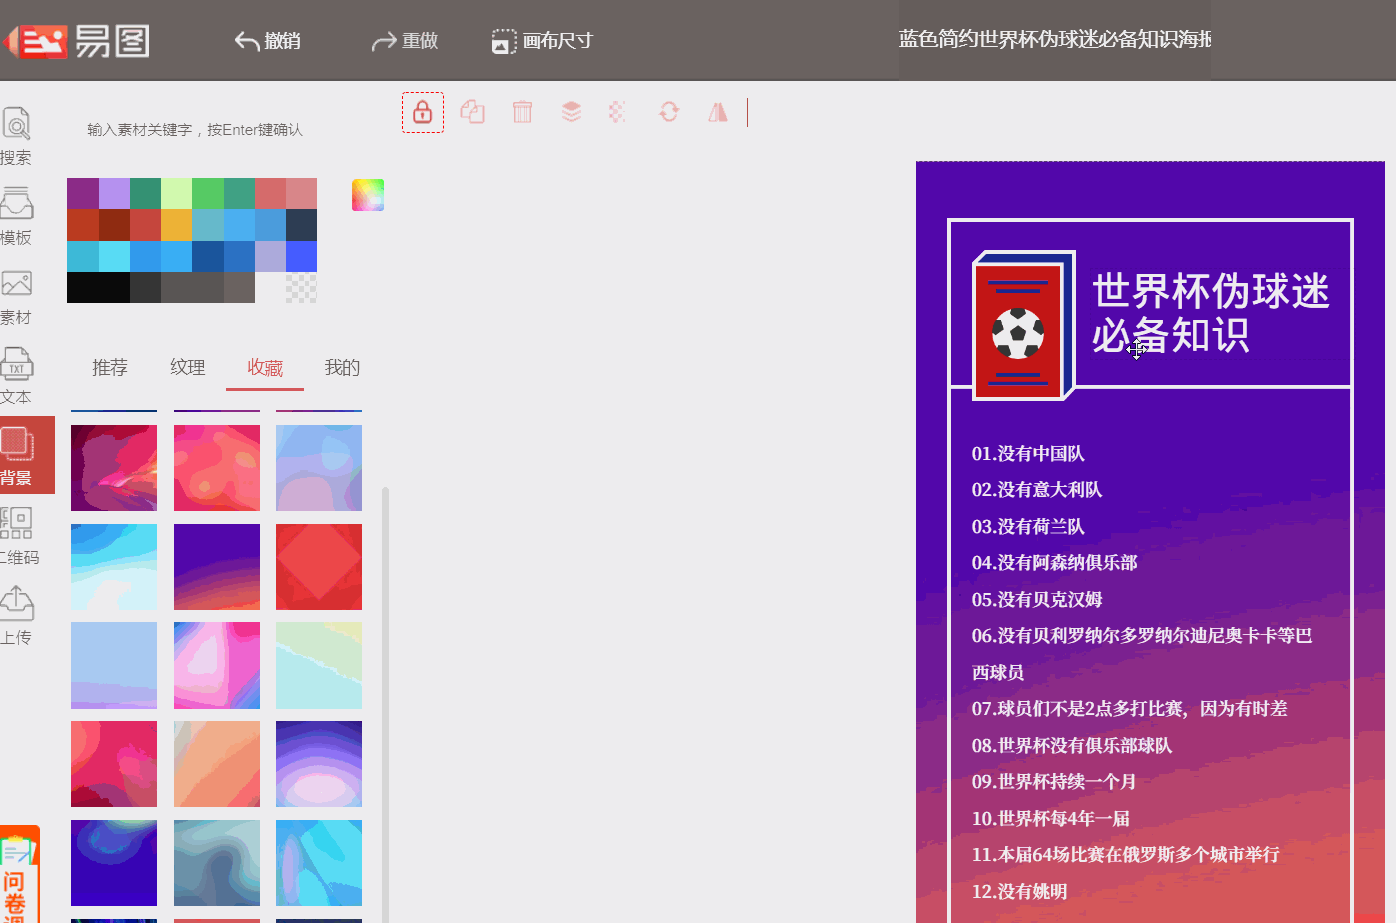This screenshot has width=1396, height=923.
Task: Open the 二维码 QR code panel
Action: 17,523
